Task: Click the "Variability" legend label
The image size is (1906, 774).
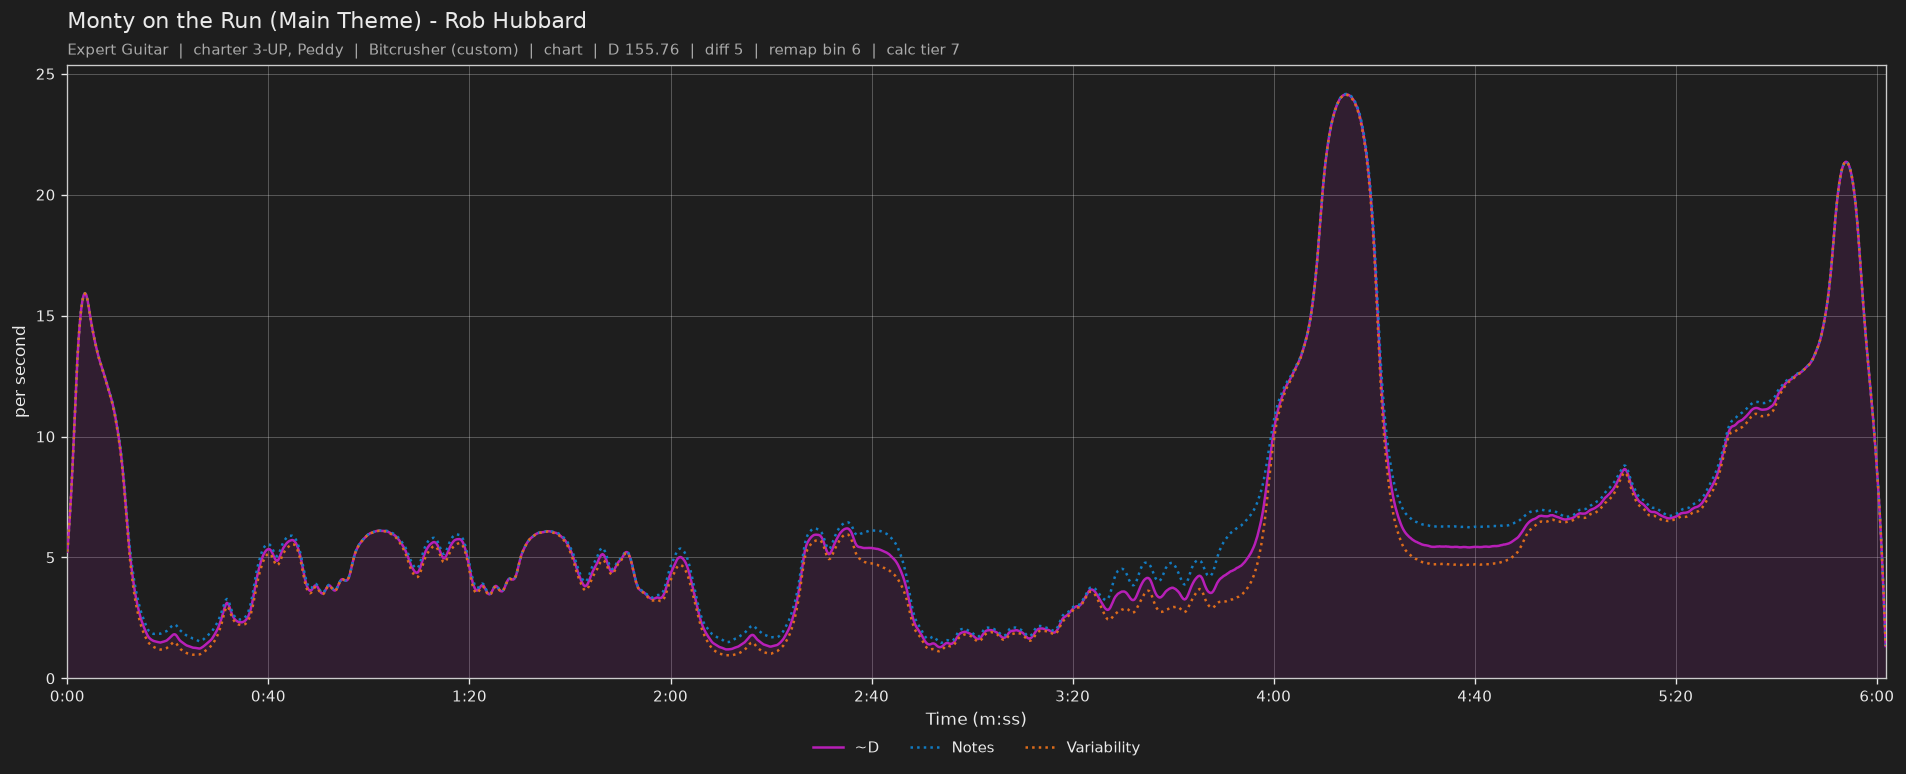Action: 1103,748
